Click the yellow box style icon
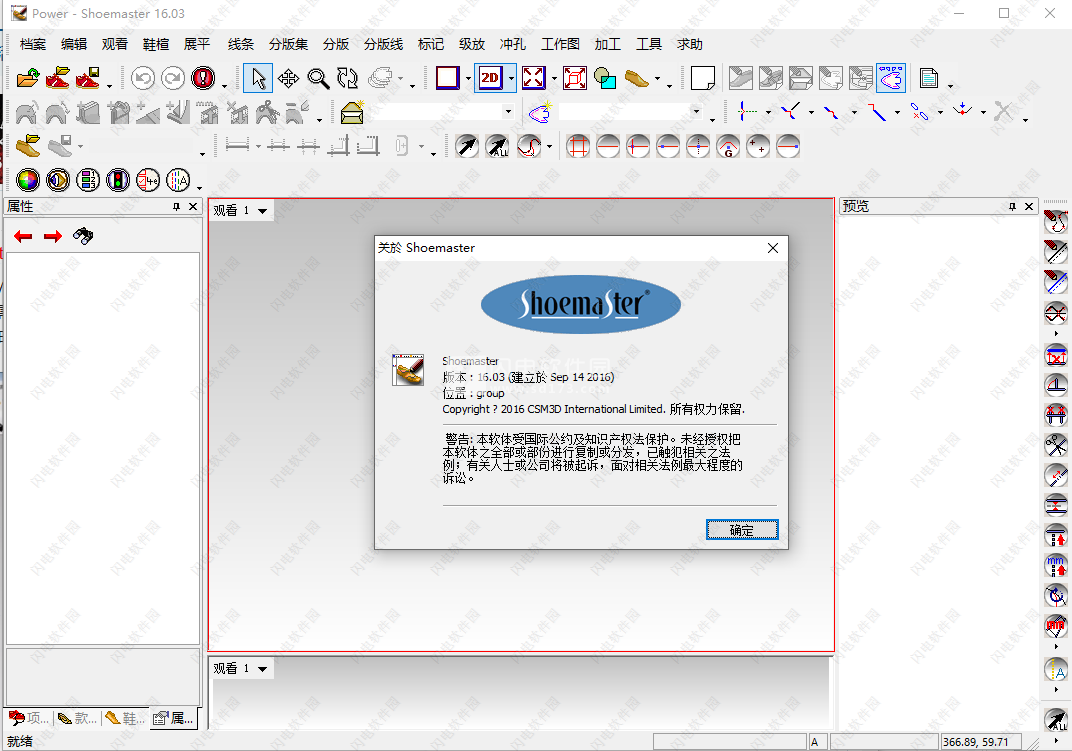 click(351, 112)
